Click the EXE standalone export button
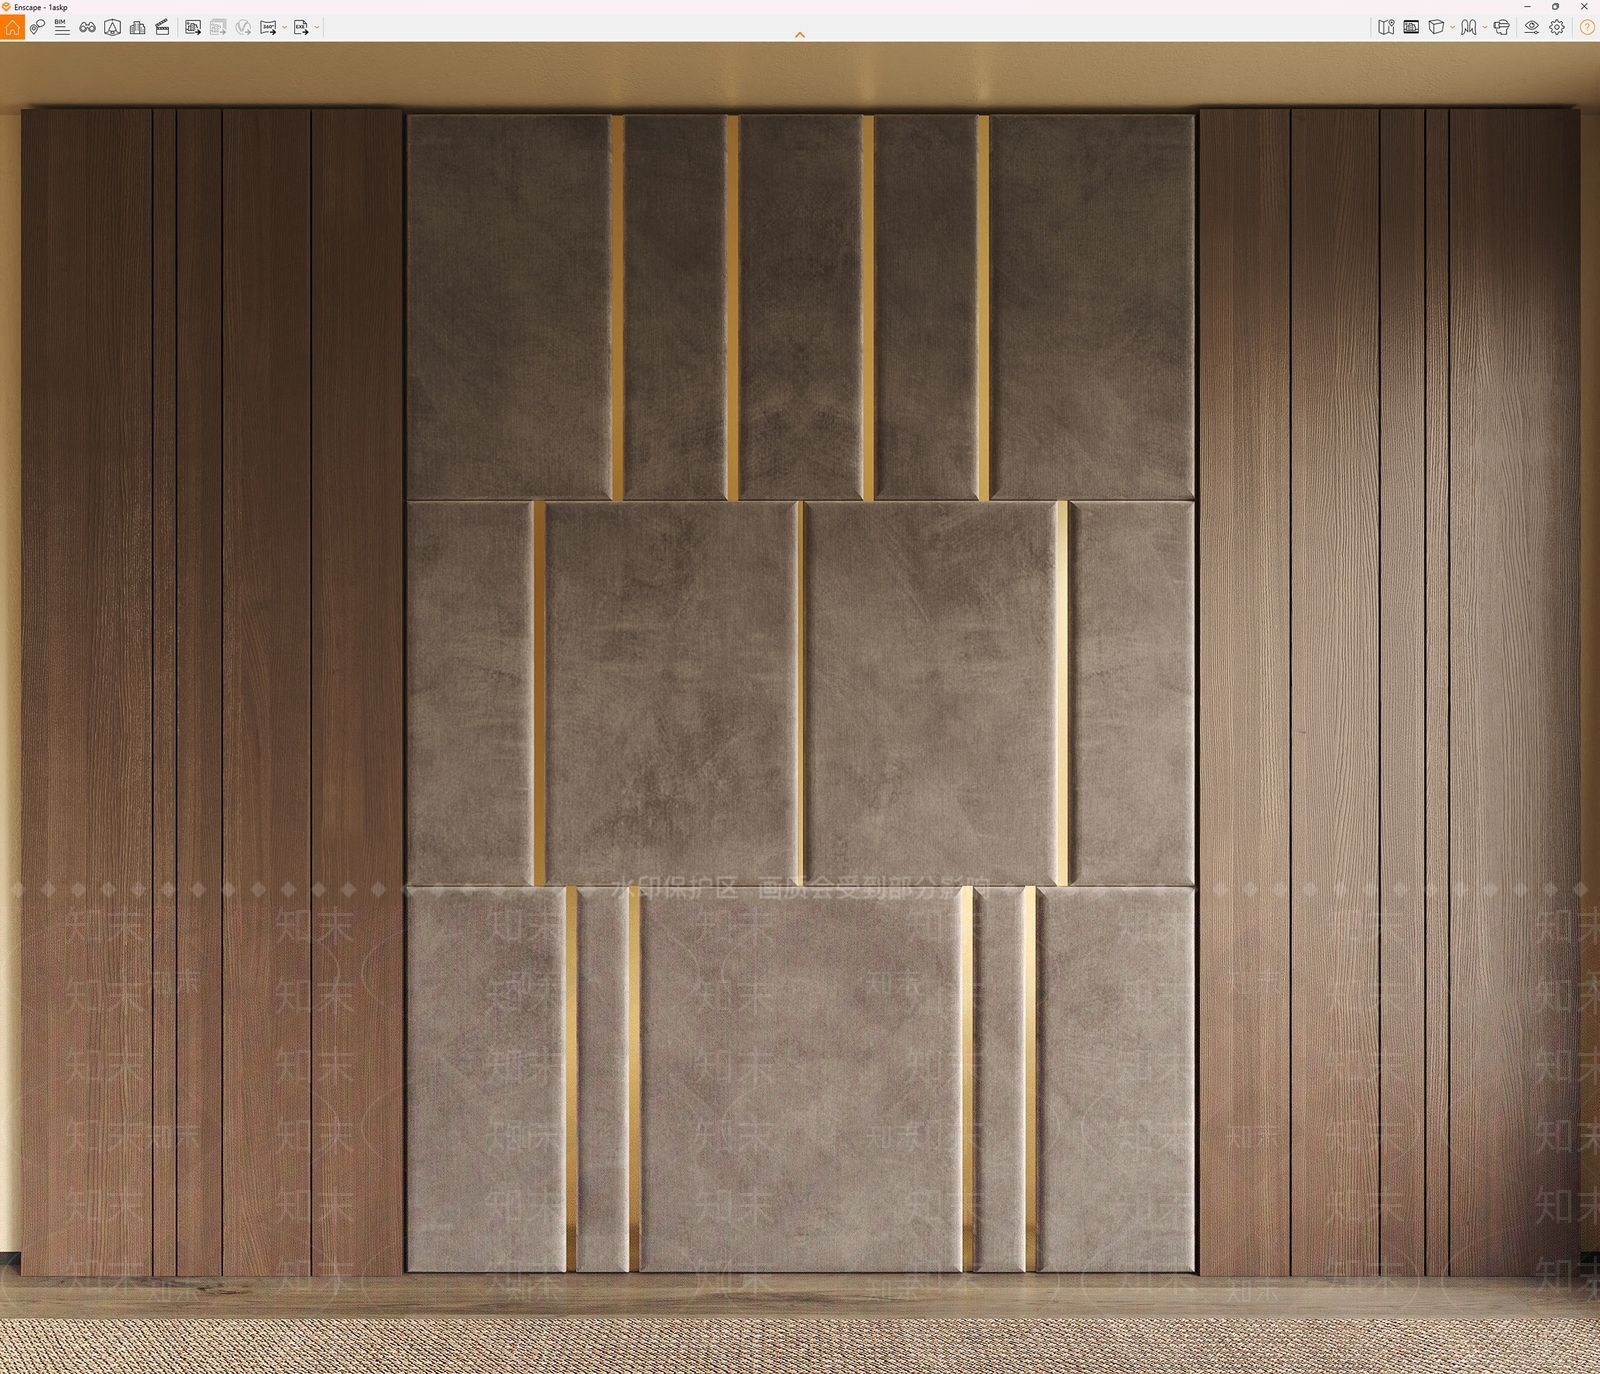The height and width of the screenshot is (1374, 1600). pyautogui.click(x=301, y=28)
